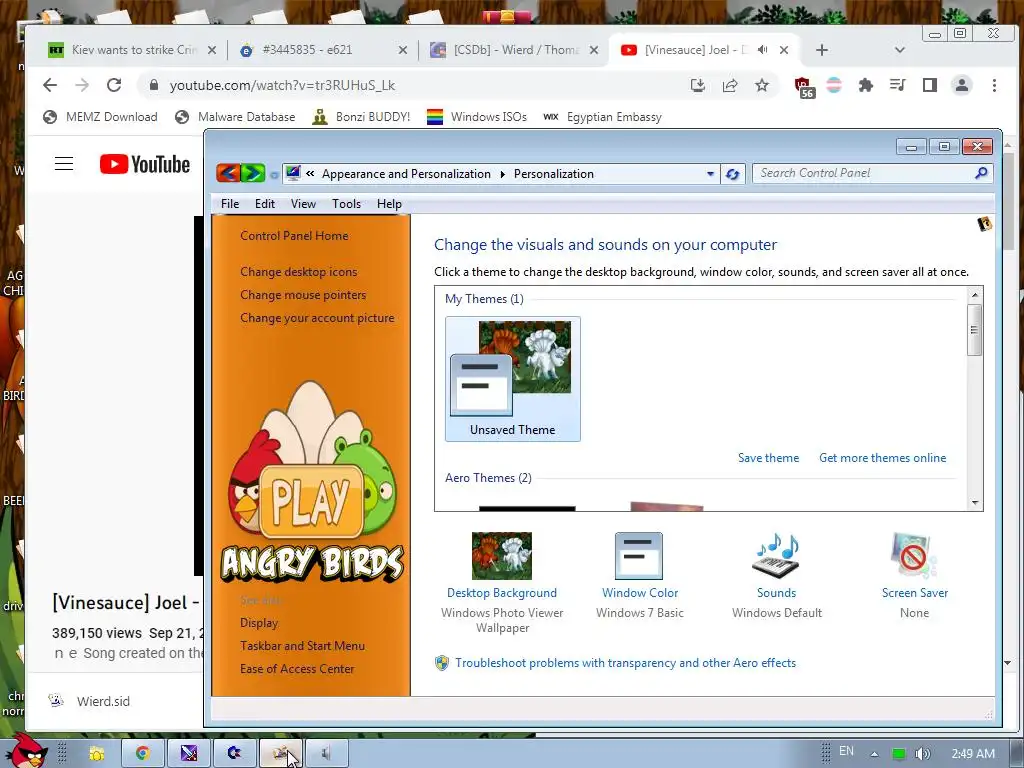
Task: Open the Chrome profile avatar
Action: [x=961, y=86]
